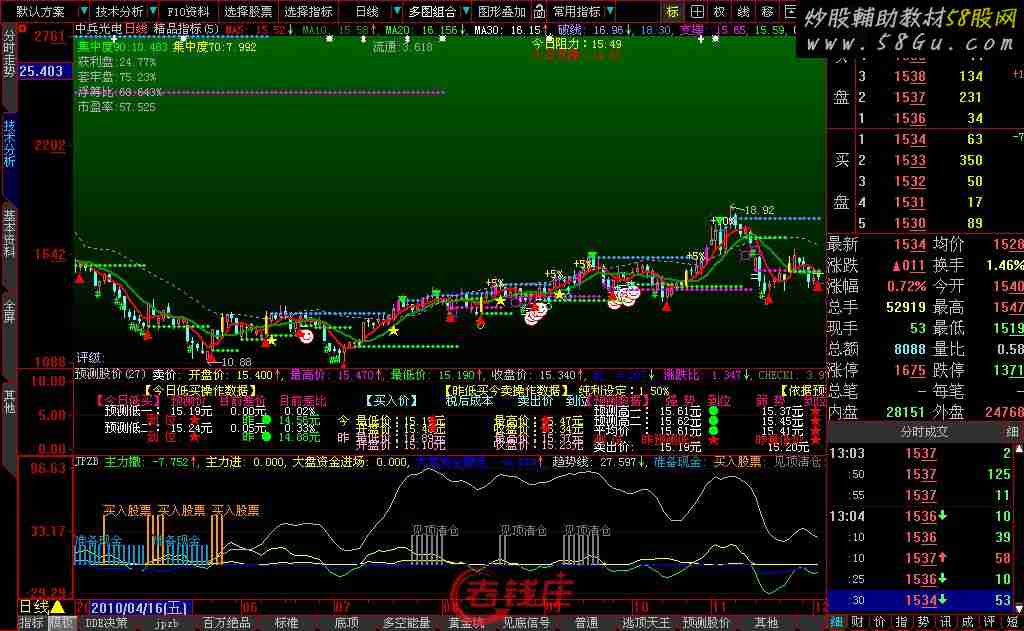Select the DDE决策 indicator tab
The width and height of the screenshot is (1024, 631).
106,623
